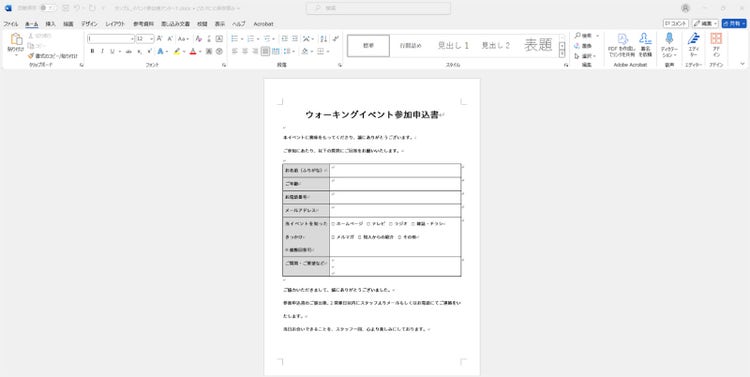The width and height of the screenshot is (750, 377).
Task: Click the increase indent icon
Action: [x=295, y=39]
